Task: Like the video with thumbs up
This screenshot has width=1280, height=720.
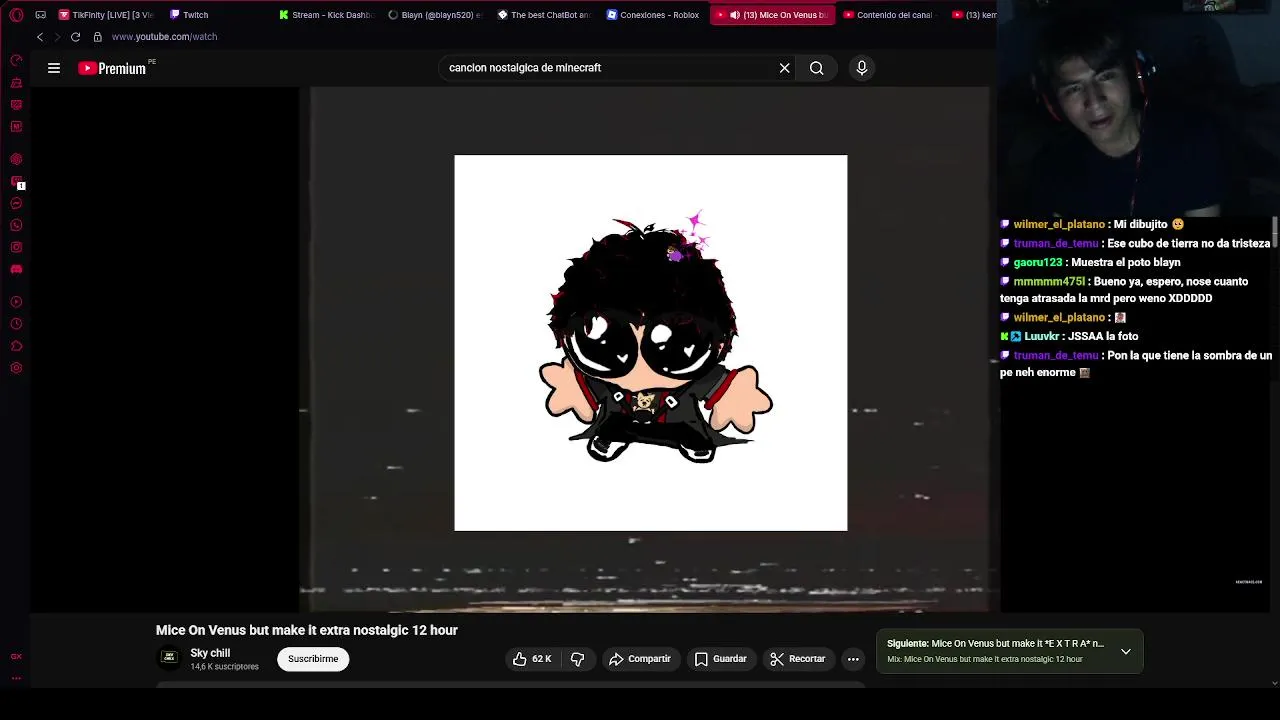Action: [x=532, y=659]
